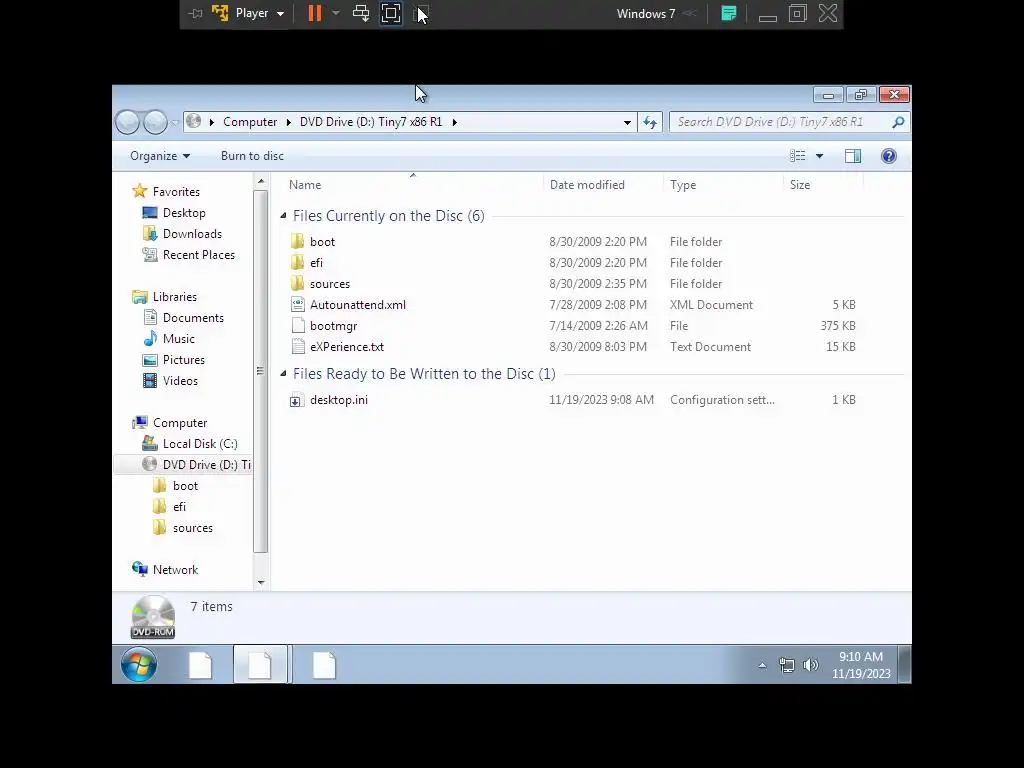The image size is (1024, 768).
Task: Select the sources folder in file list
Action: (x=330, y=283)
